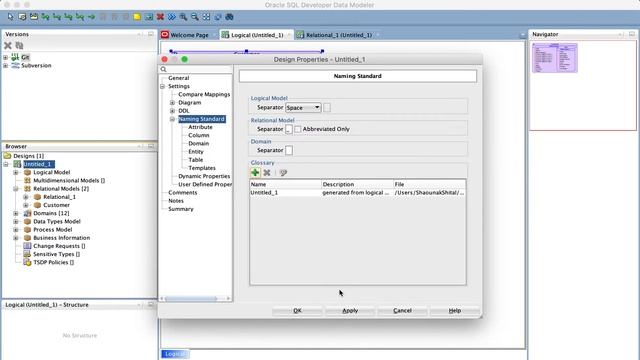Remove glossary with the X icon
The height and width of the screenshot is (360, 640).
click(x=267, y=173)
